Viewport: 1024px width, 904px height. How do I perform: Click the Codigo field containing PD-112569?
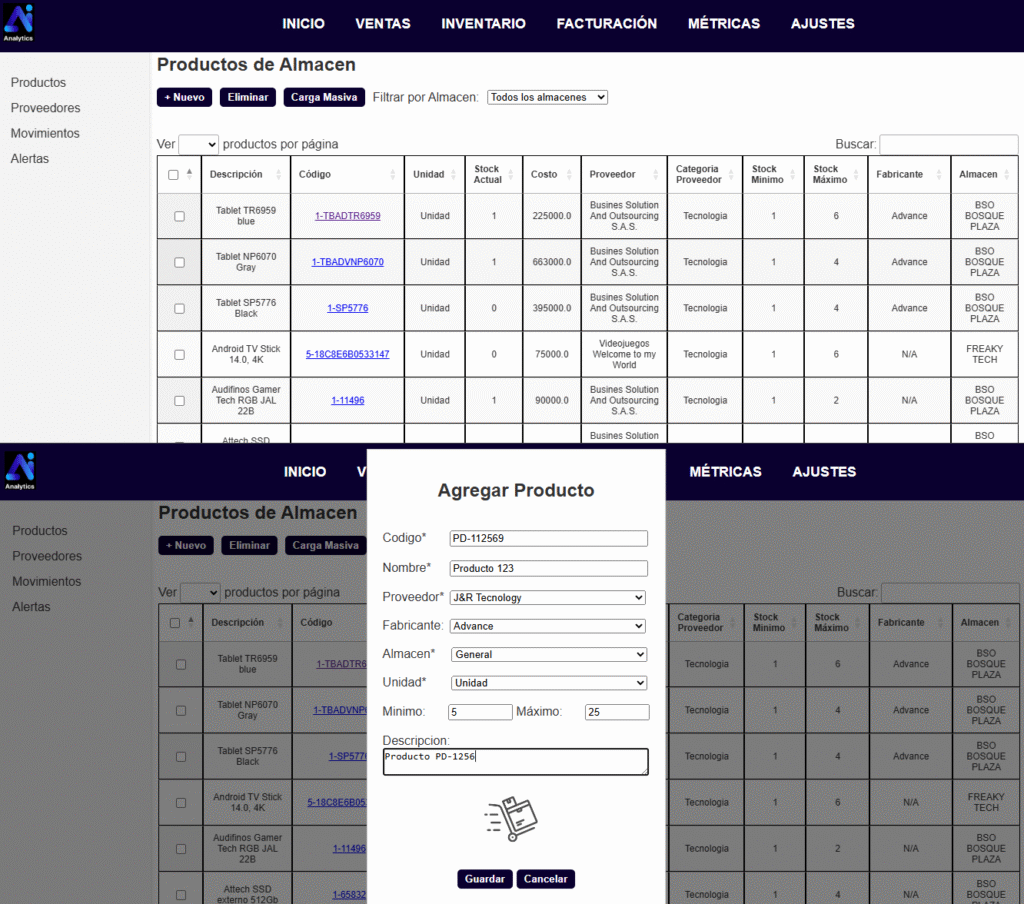(548, 539)
